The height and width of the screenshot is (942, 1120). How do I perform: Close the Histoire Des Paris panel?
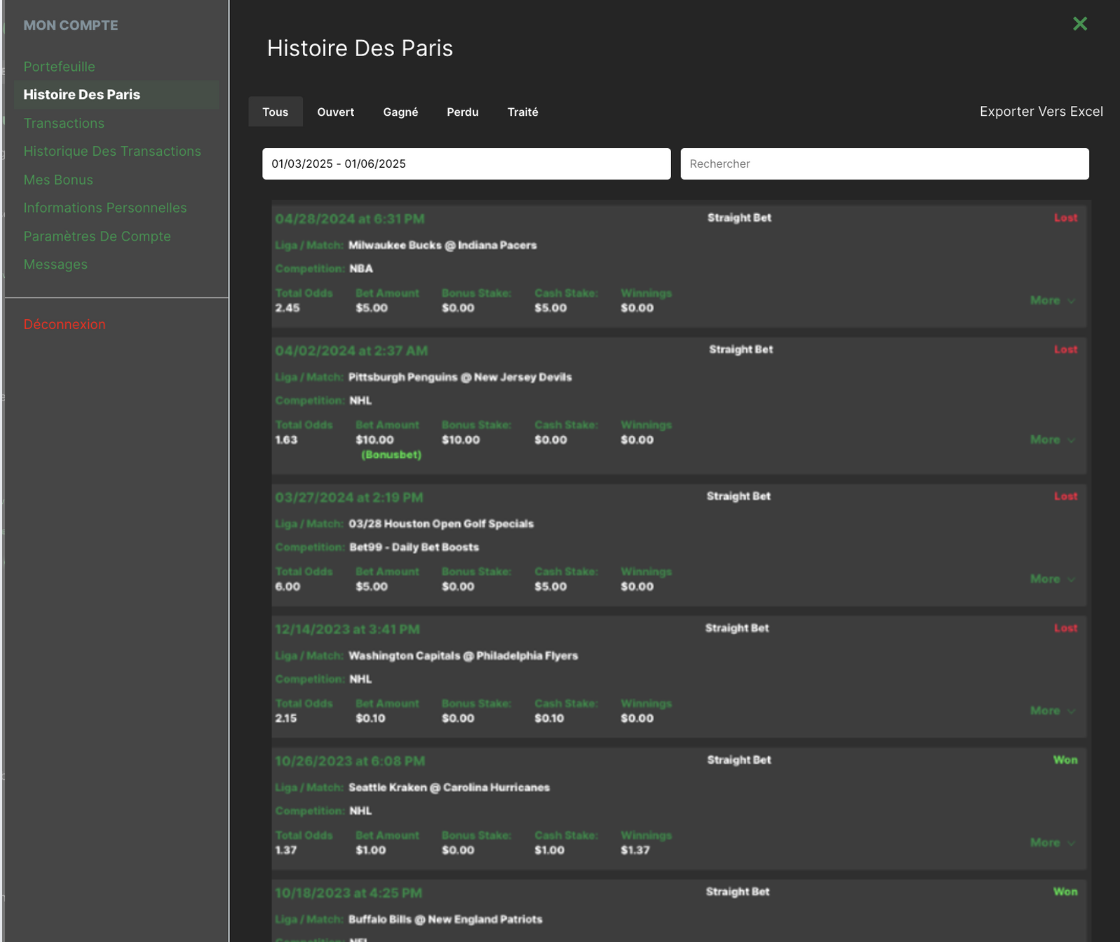coord(1079,24)
